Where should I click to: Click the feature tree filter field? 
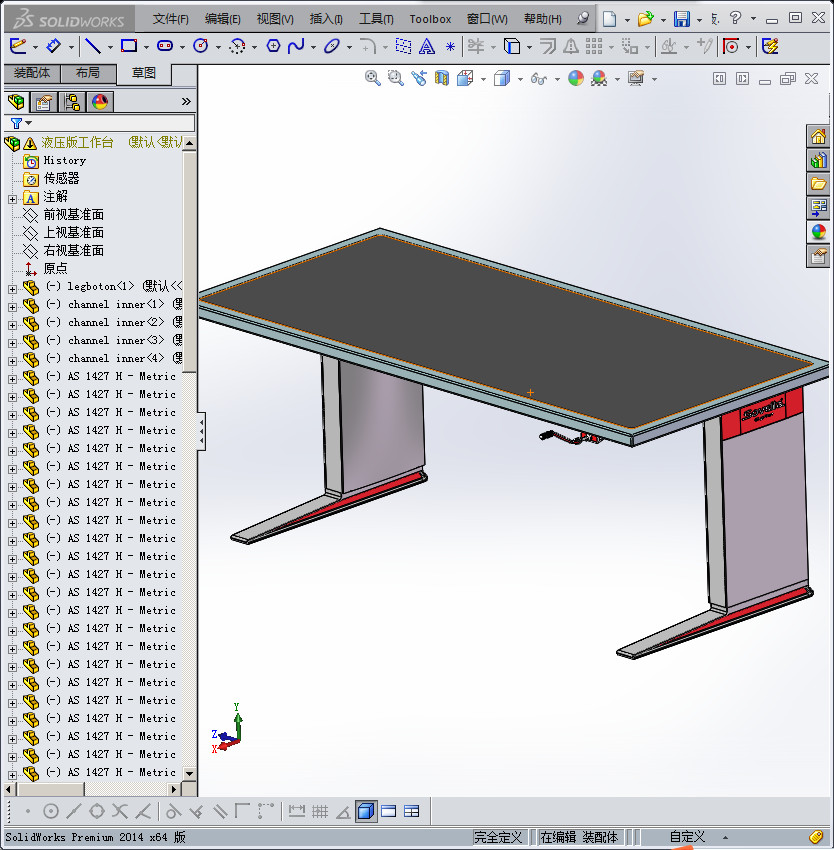coord(100,123)
